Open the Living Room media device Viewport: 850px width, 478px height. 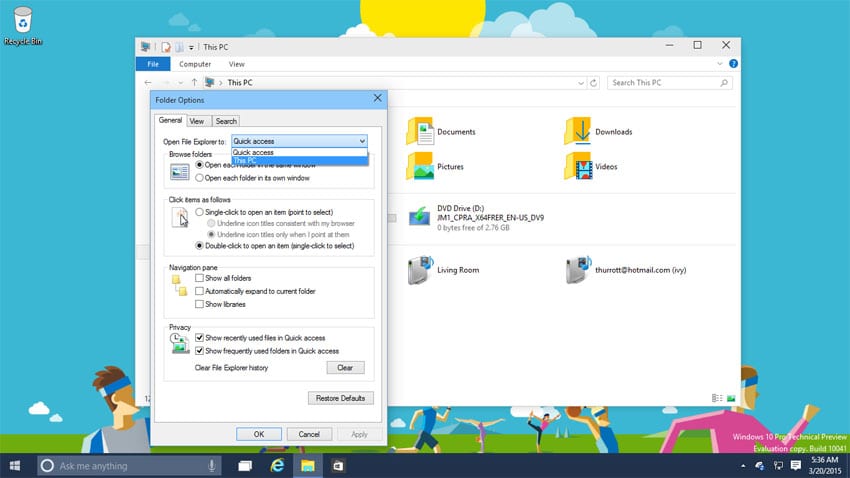420,270
